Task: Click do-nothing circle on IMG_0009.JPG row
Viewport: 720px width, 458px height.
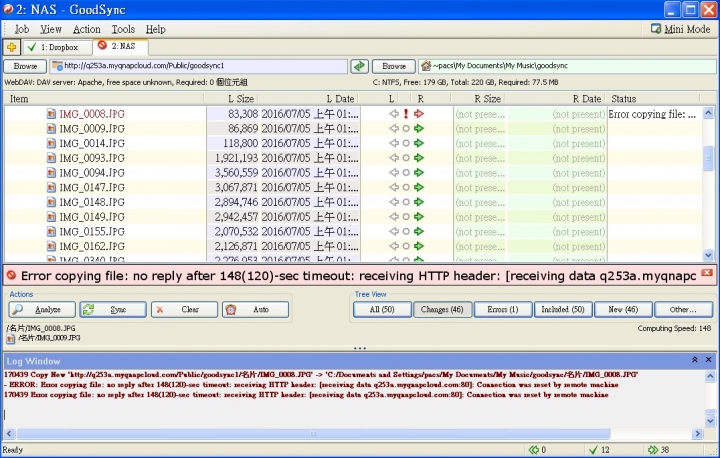Action: pos(406,129)
